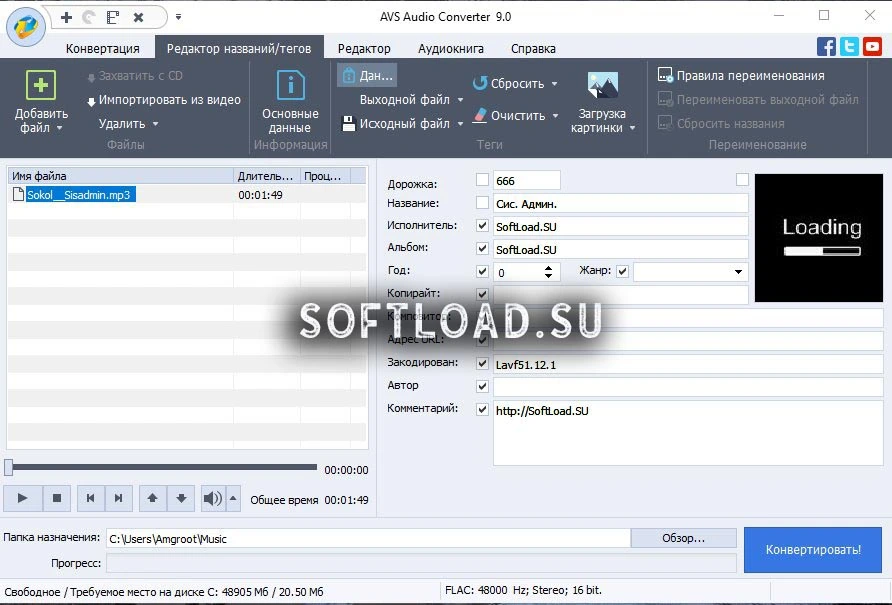
Task: Toggle the Комментарий (Comment) checkbox
Action: (482, 409)
